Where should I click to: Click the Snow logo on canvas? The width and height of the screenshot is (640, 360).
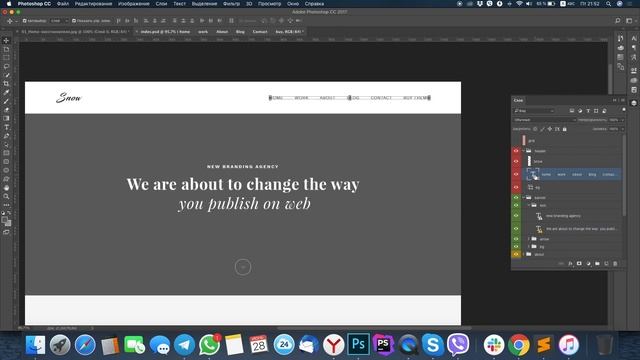click(x=69, y=97)
